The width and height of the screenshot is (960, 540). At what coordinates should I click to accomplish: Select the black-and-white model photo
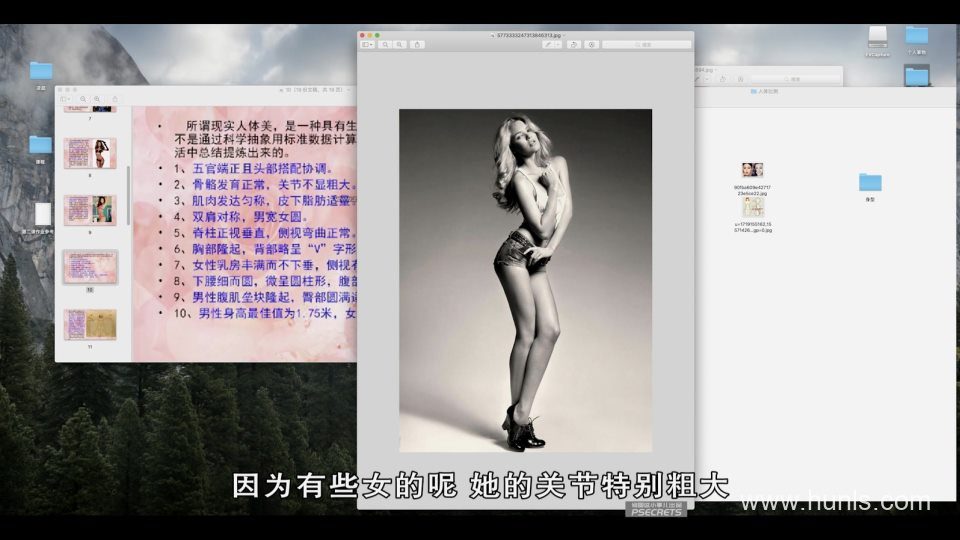pos(525,280)
